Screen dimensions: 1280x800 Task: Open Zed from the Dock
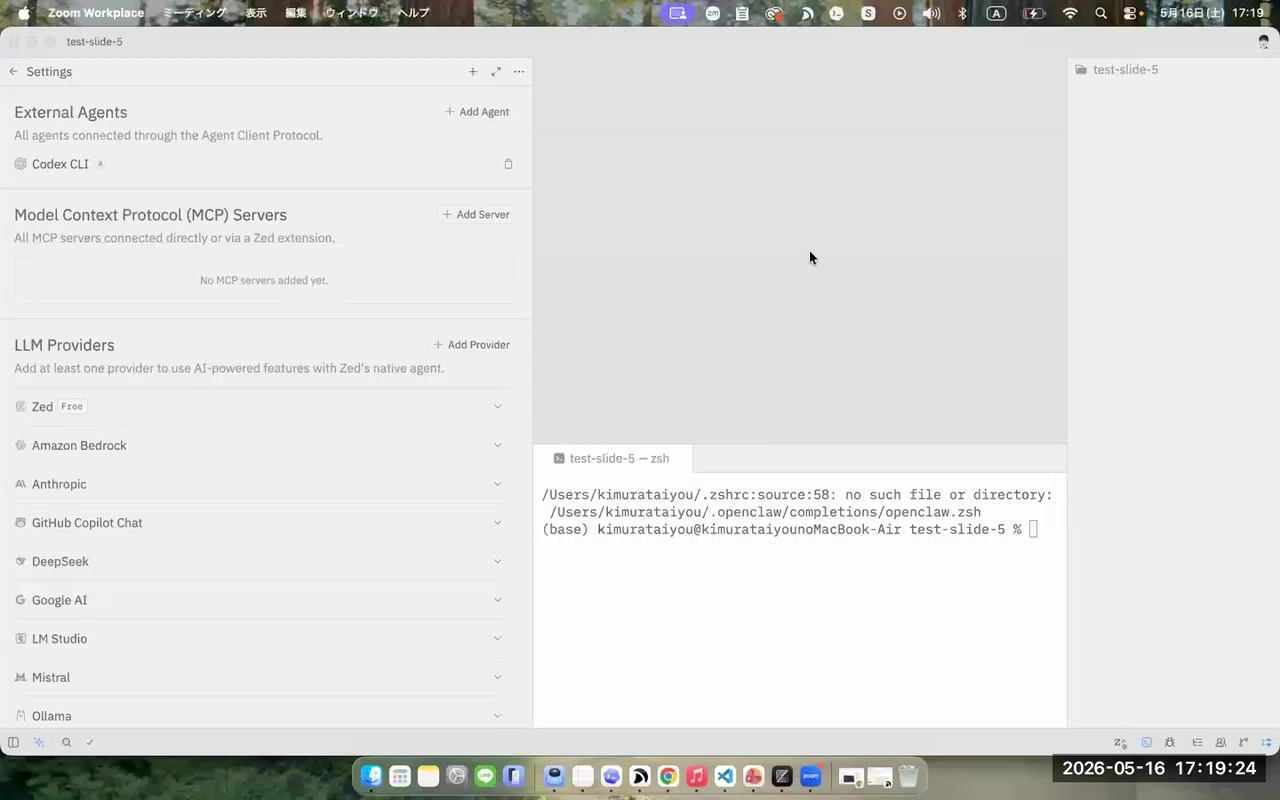click(783, 776)
